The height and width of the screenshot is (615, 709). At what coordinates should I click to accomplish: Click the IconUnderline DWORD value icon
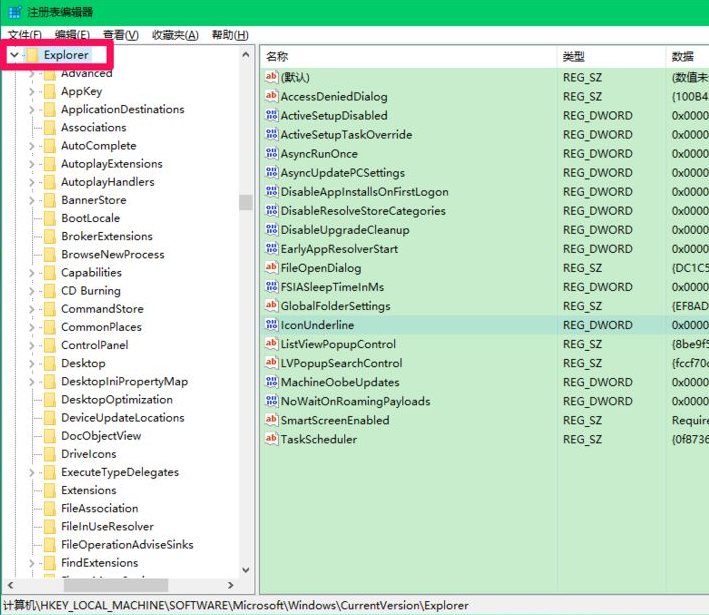click(x=271, y=325)
